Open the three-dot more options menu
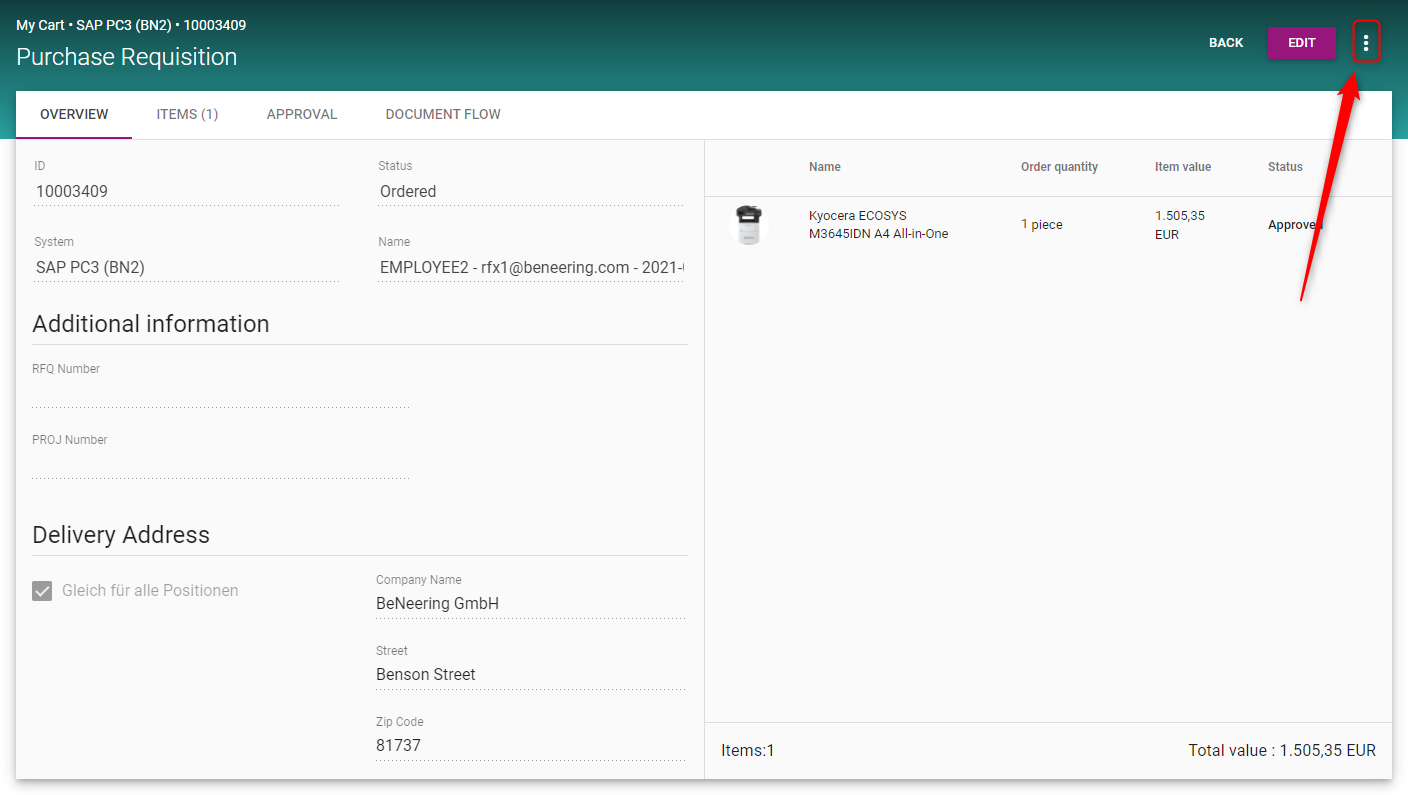Image resolution: width=1408 pixels, height=795 pixels. [x=1366, y=43]
